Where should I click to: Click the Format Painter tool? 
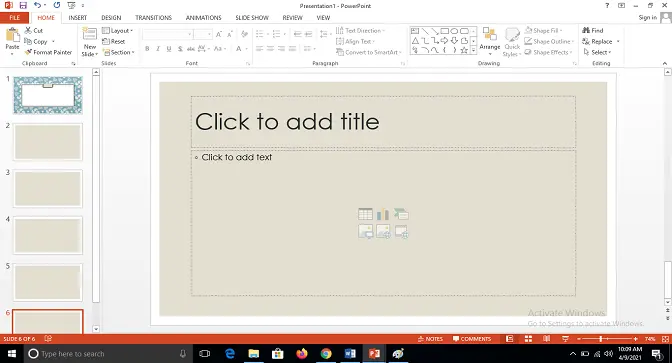[48, 52]
